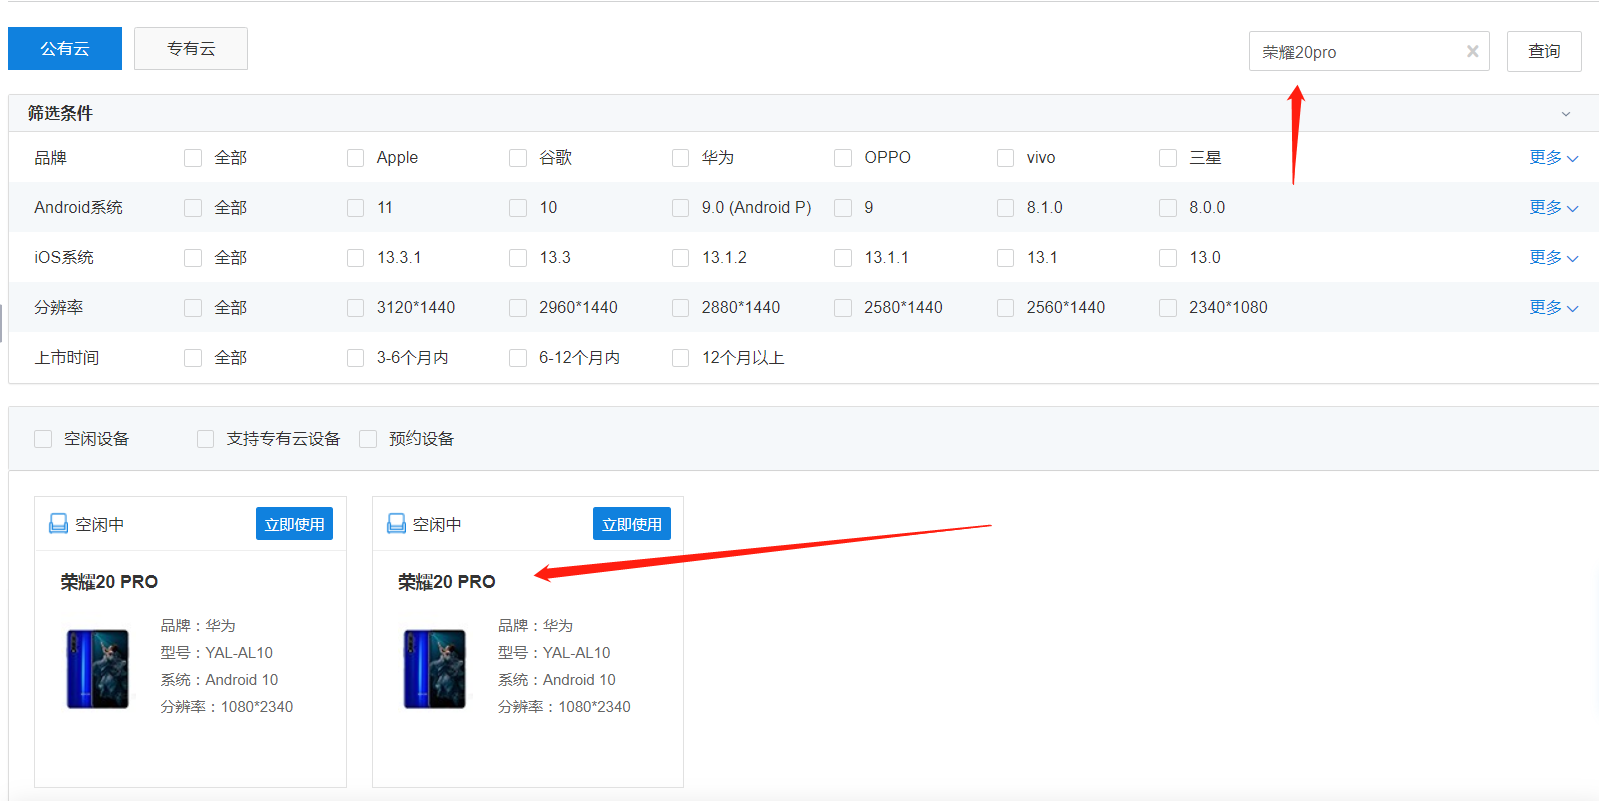This screenshot has height=801, width=1599.
Task: Switch to the 专有云 tab
Action: point(191,48)
